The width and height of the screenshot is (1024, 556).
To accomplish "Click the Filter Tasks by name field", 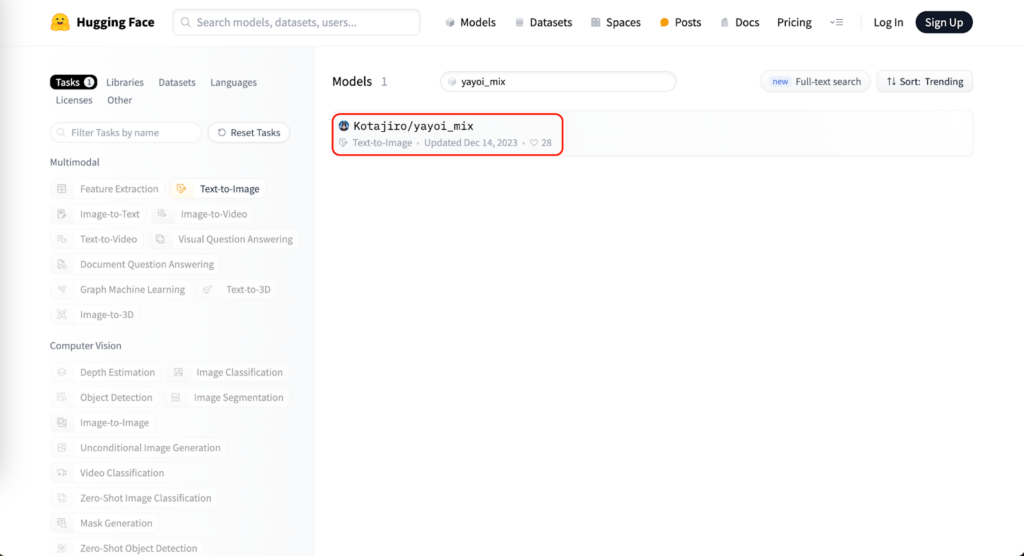I will tap(126, 133).
